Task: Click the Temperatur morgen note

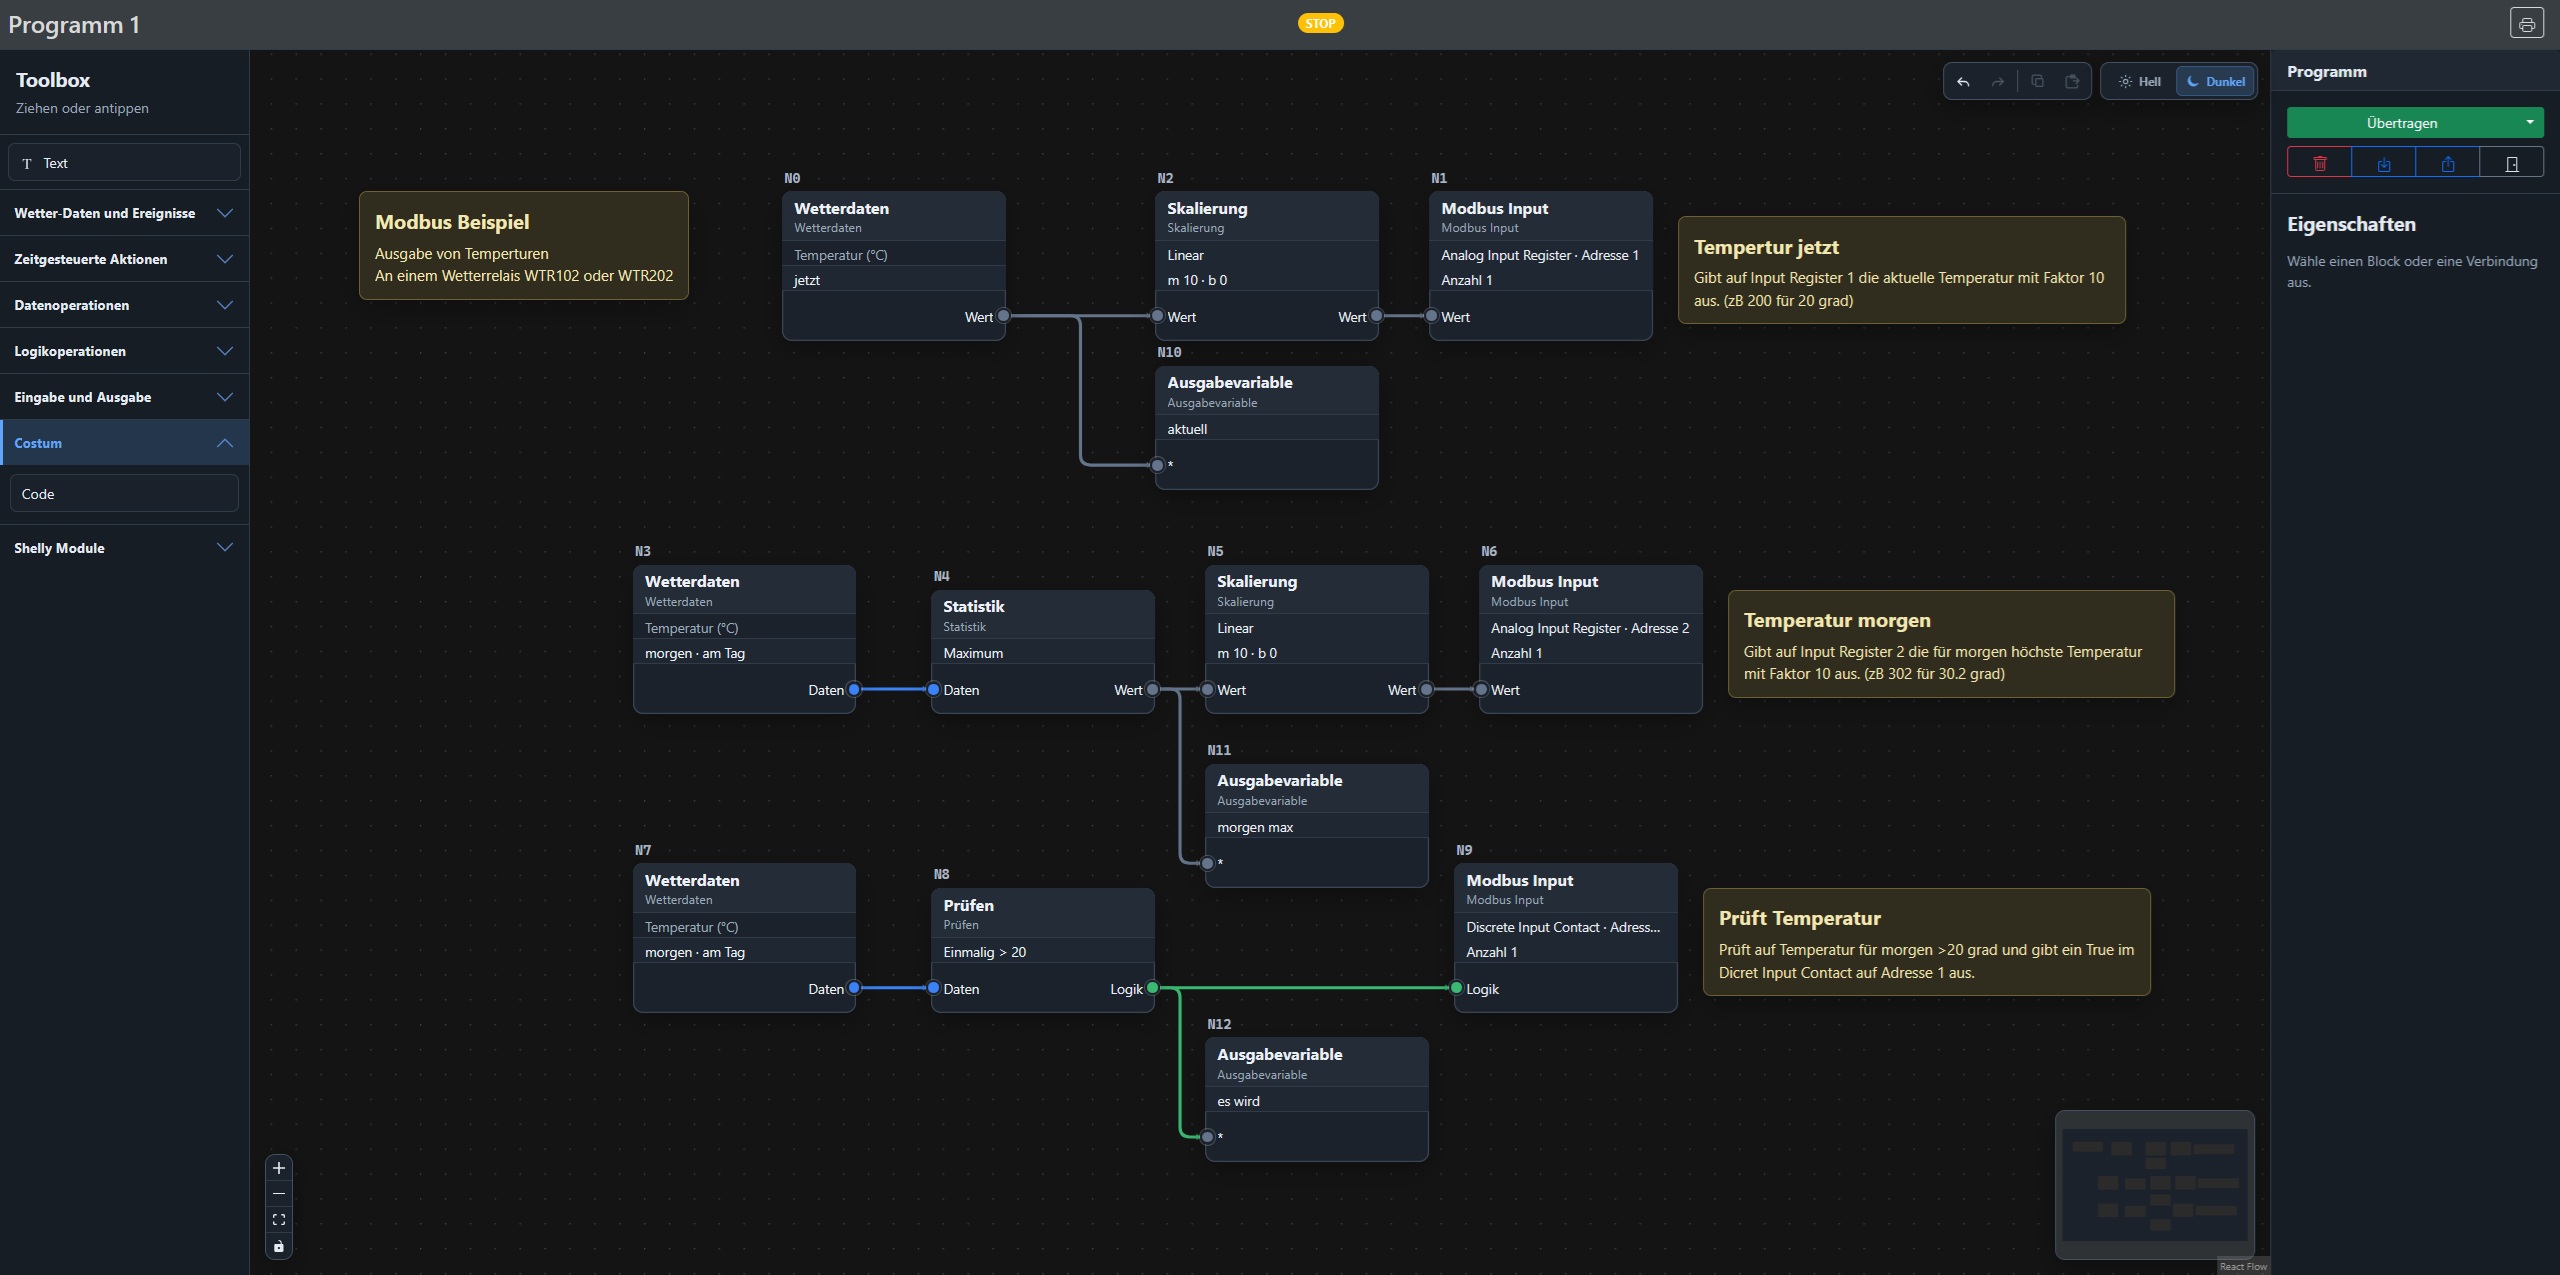Action: pyautogui.click(x=1950, y=643)
